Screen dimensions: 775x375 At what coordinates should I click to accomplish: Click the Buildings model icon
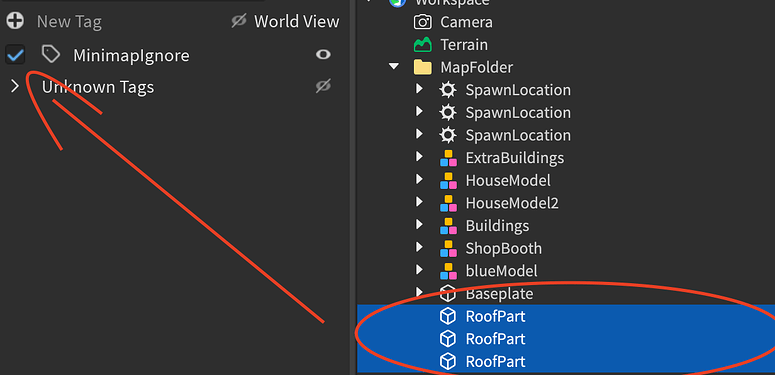click(x=448, y=226)
